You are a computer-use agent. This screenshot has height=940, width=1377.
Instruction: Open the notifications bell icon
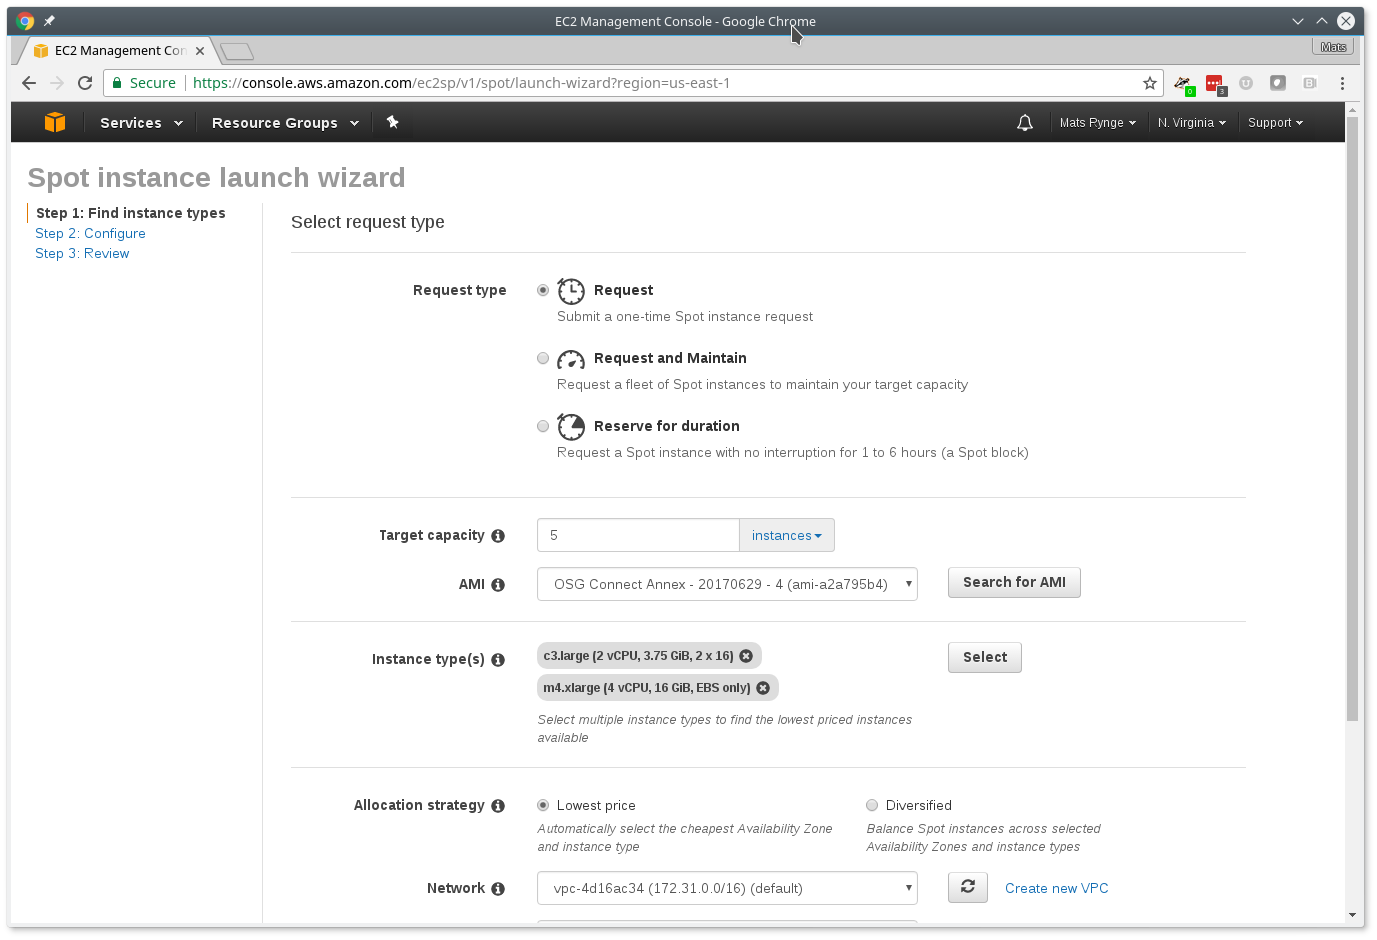tap(1025, 123)
